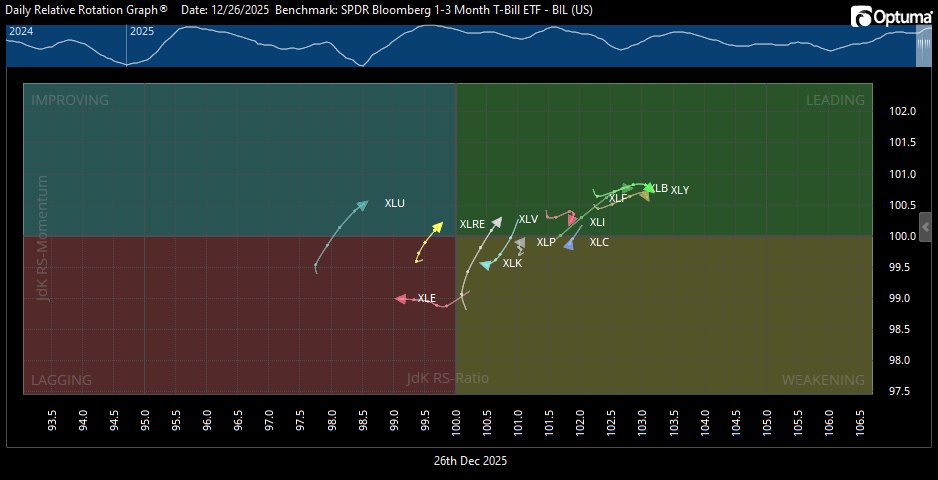Click the XLE sector label
This screenshot has height=480, width=938.
[427, 298]
